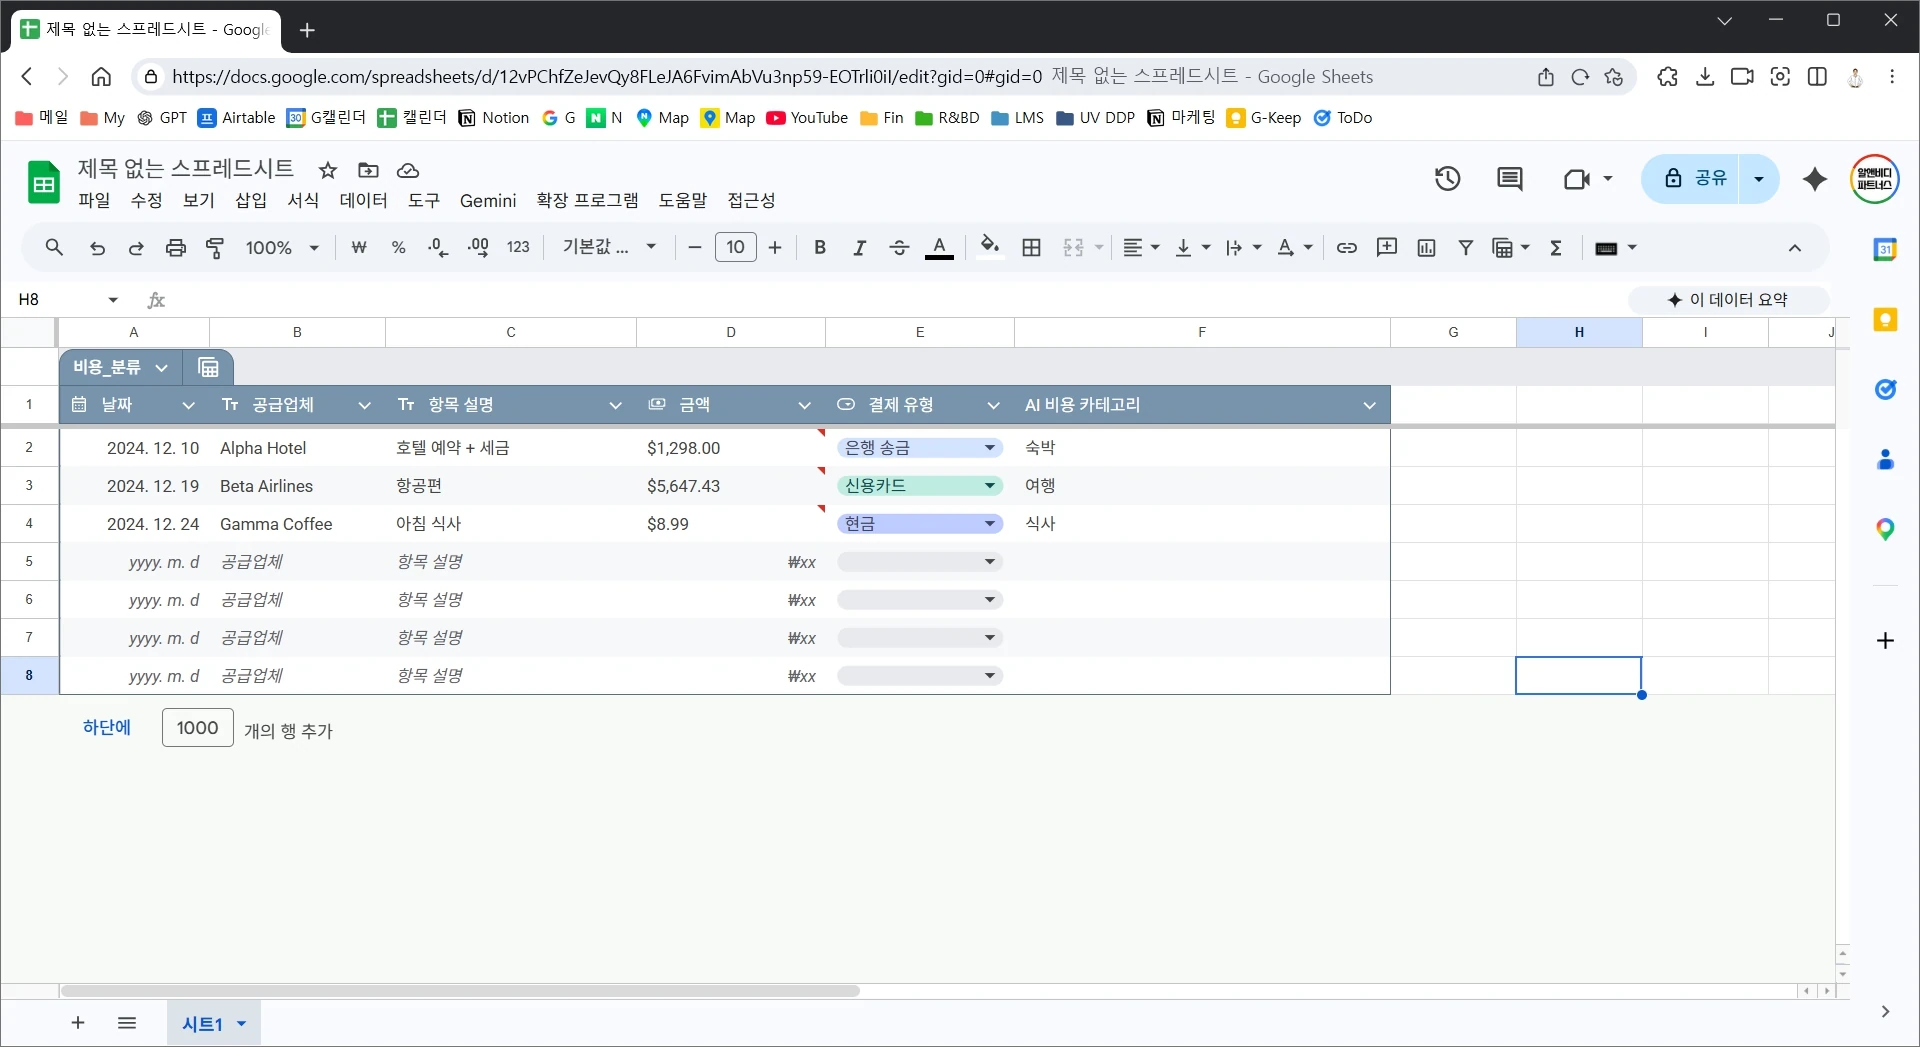Viewport: 1920px width, 1047px height.
Task: Open the comments panel icon
Action: coord(1510,179)
